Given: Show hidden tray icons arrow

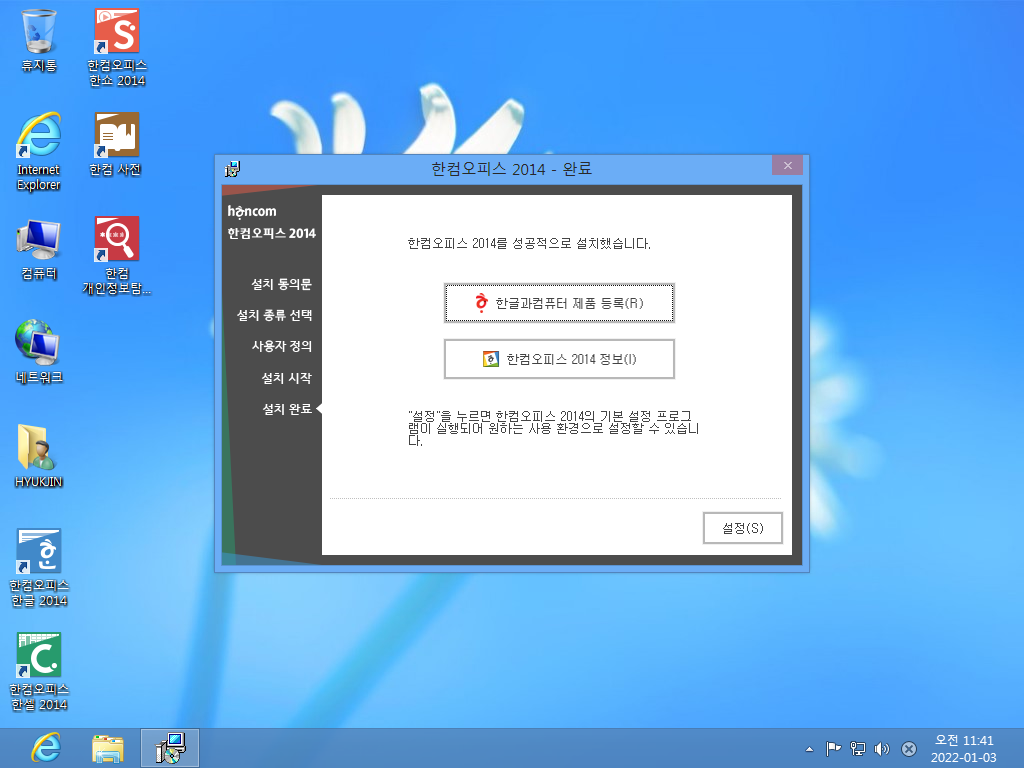Looking at the screenshot, I should click(x=809, y=749).
